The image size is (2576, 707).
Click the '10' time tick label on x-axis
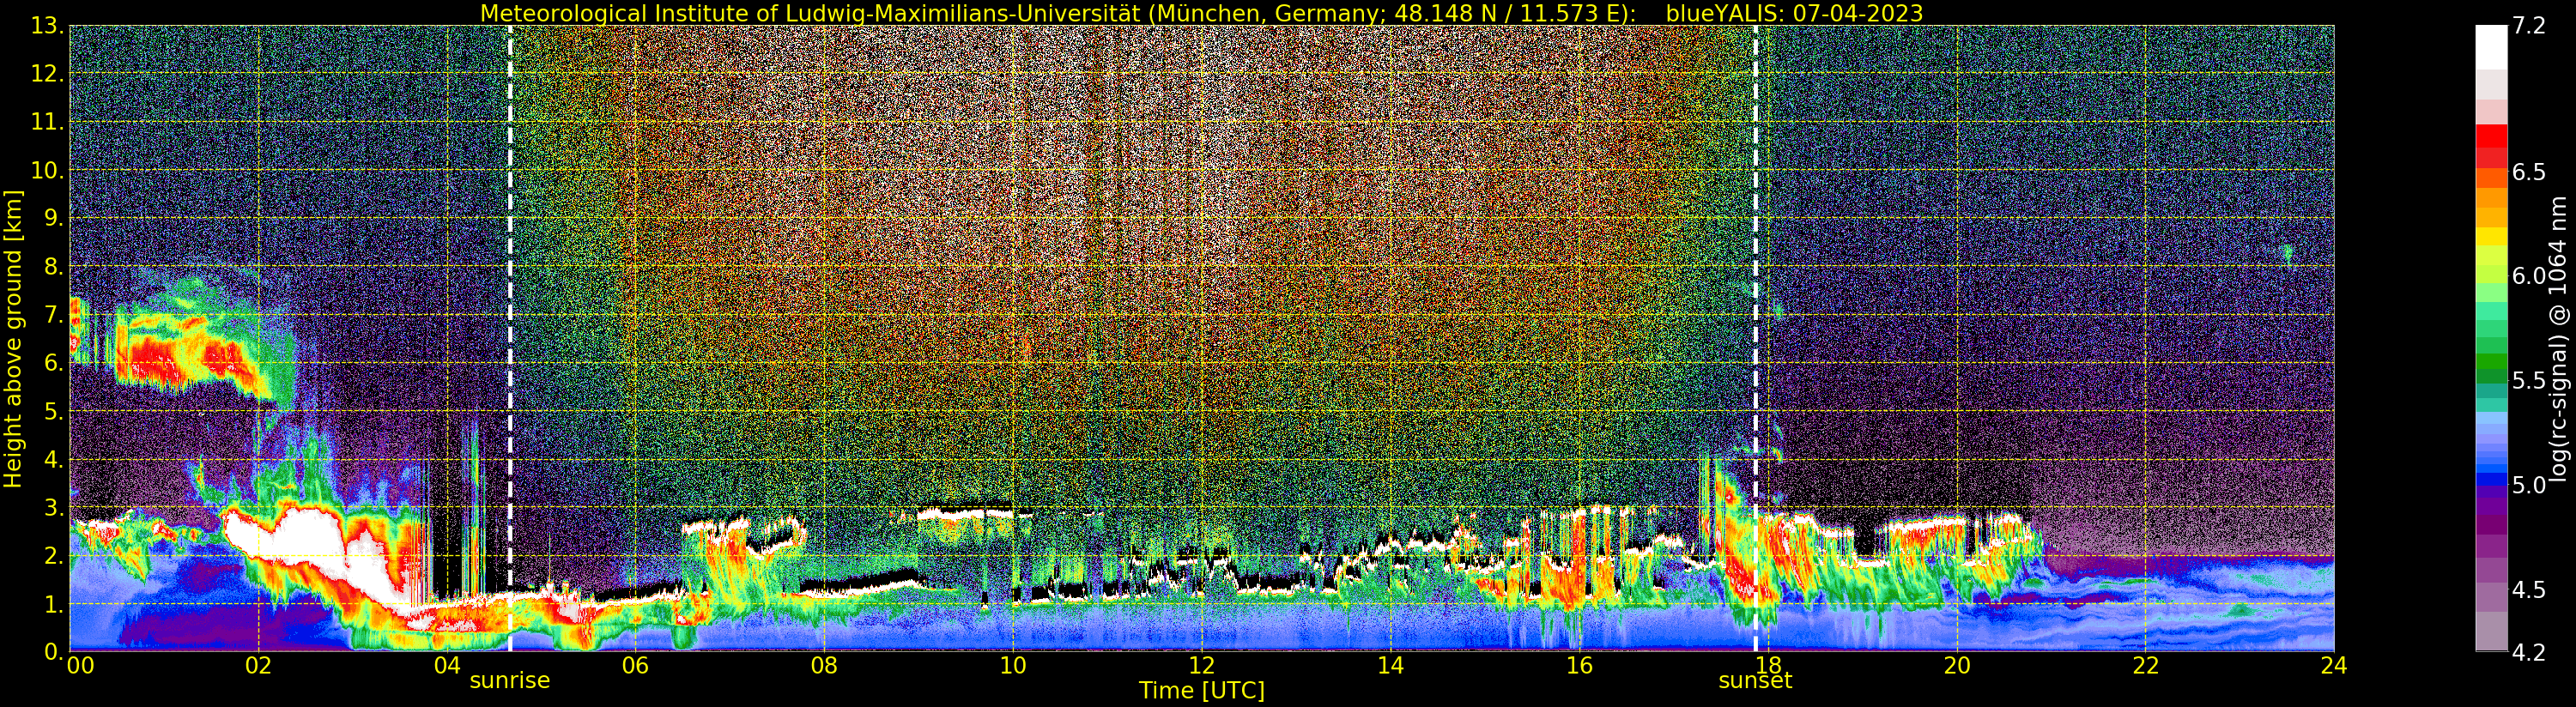point(1013,666)
